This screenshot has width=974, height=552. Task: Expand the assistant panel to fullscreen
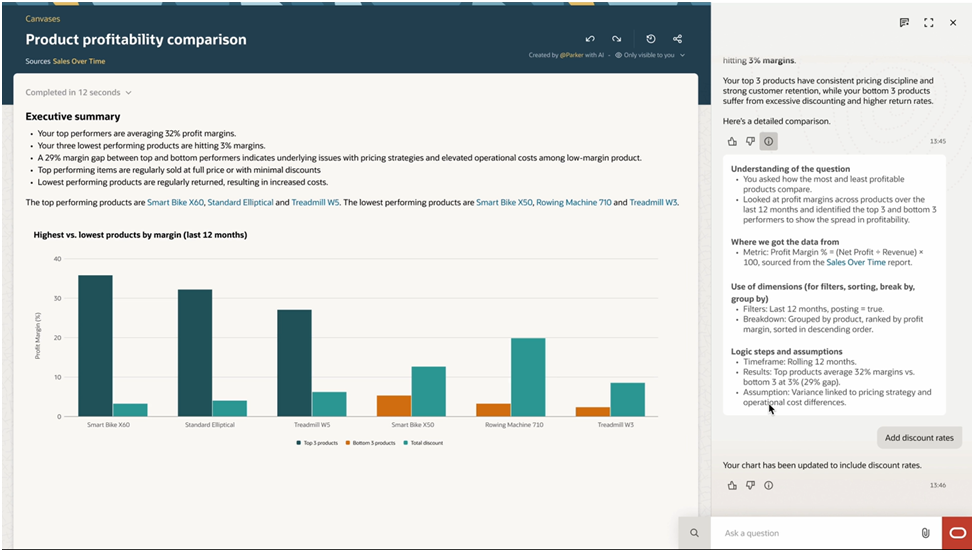(929, 22)
